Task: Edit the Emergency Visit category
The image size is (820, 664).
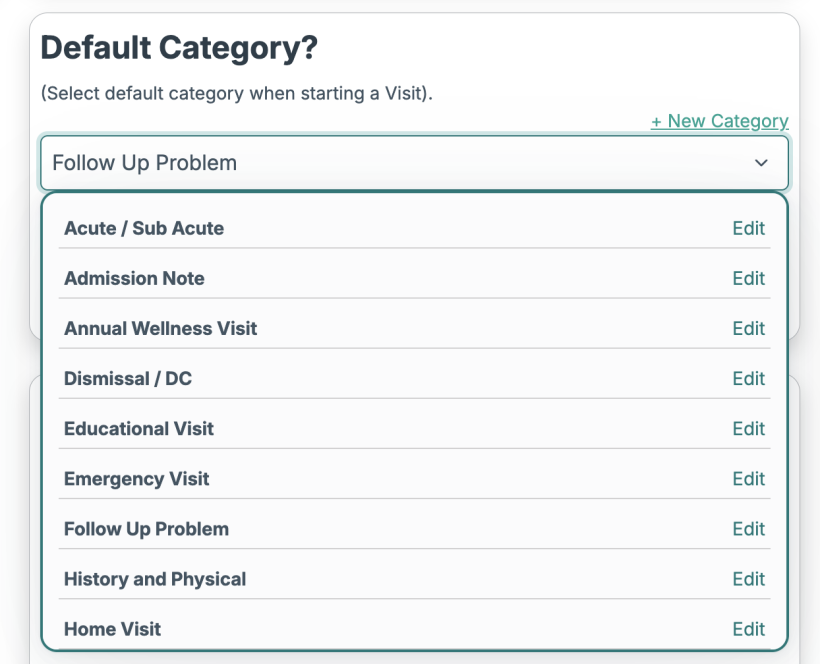Action: click(748, 478)
